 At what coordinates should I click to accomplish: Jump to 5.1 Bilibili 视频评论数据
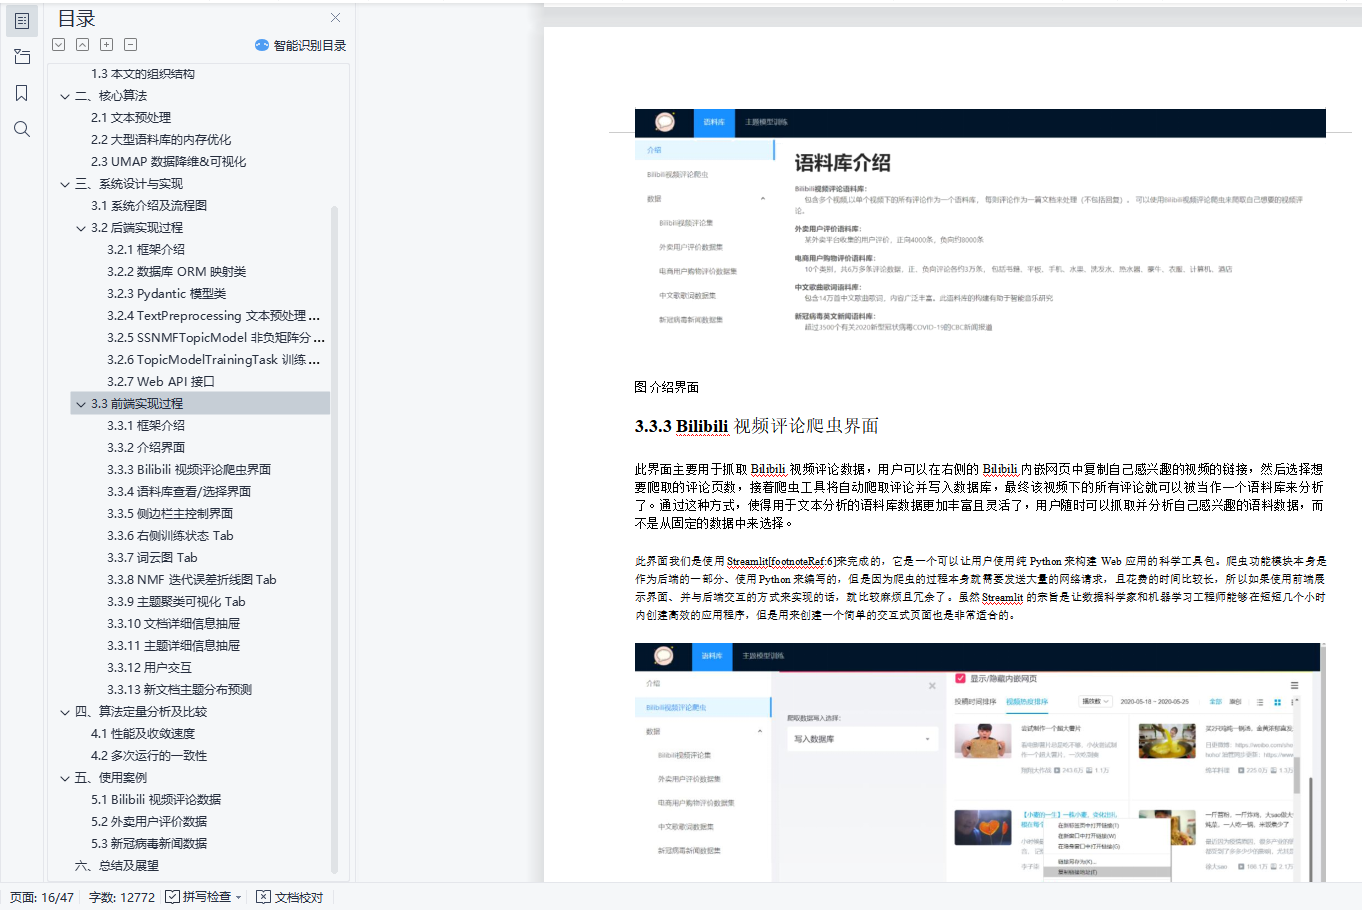point(156,800)
